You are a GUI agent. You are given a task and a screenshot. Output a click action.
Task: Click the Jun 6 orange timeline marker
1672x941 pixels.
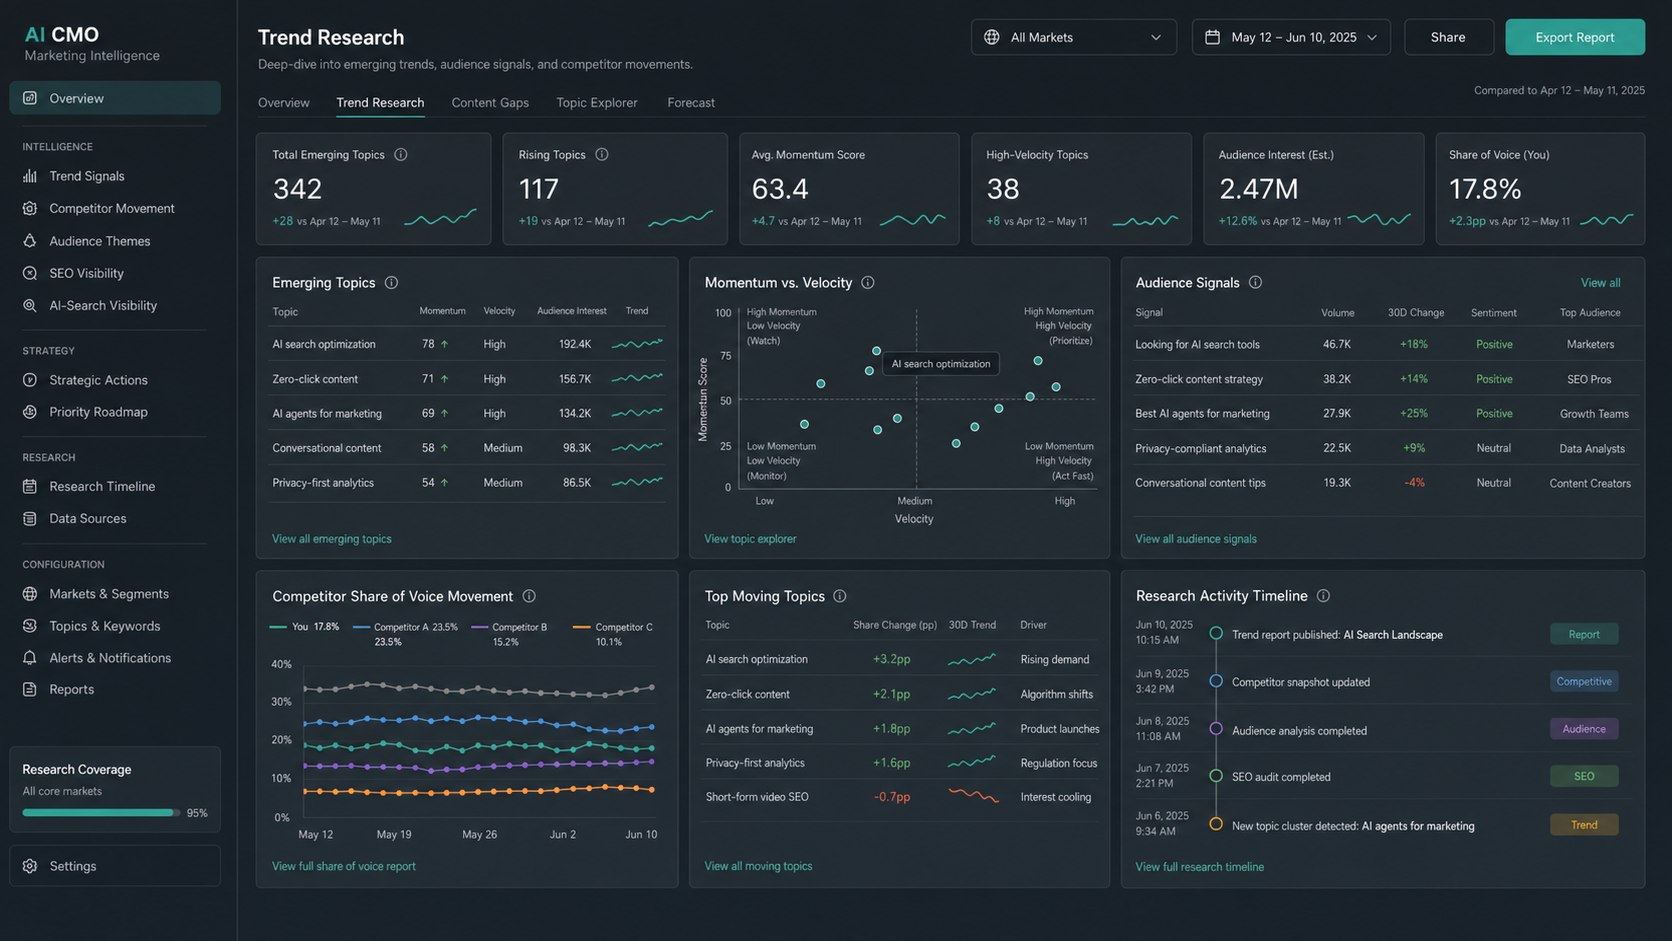click(x=1216, y=824)
